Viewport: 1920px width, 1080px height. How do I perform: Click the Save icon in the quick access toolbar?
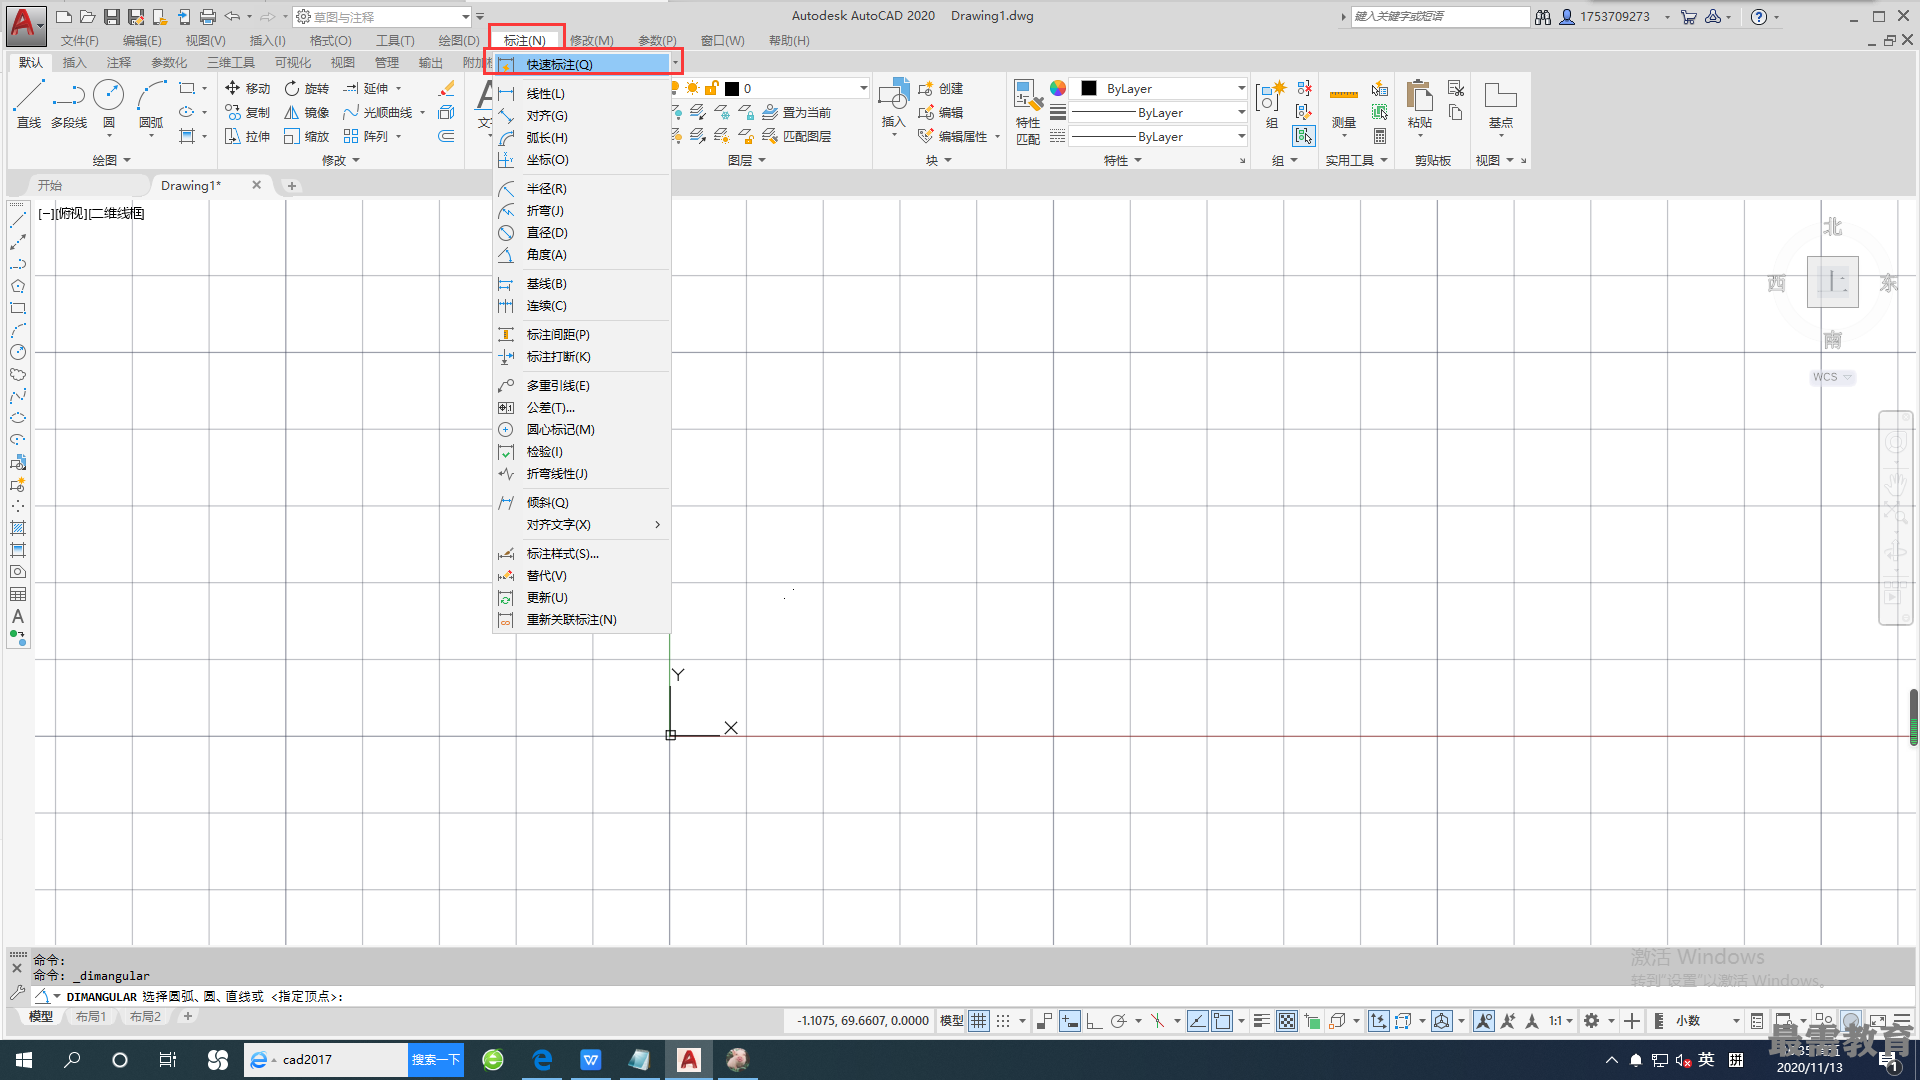pos(112,16)
